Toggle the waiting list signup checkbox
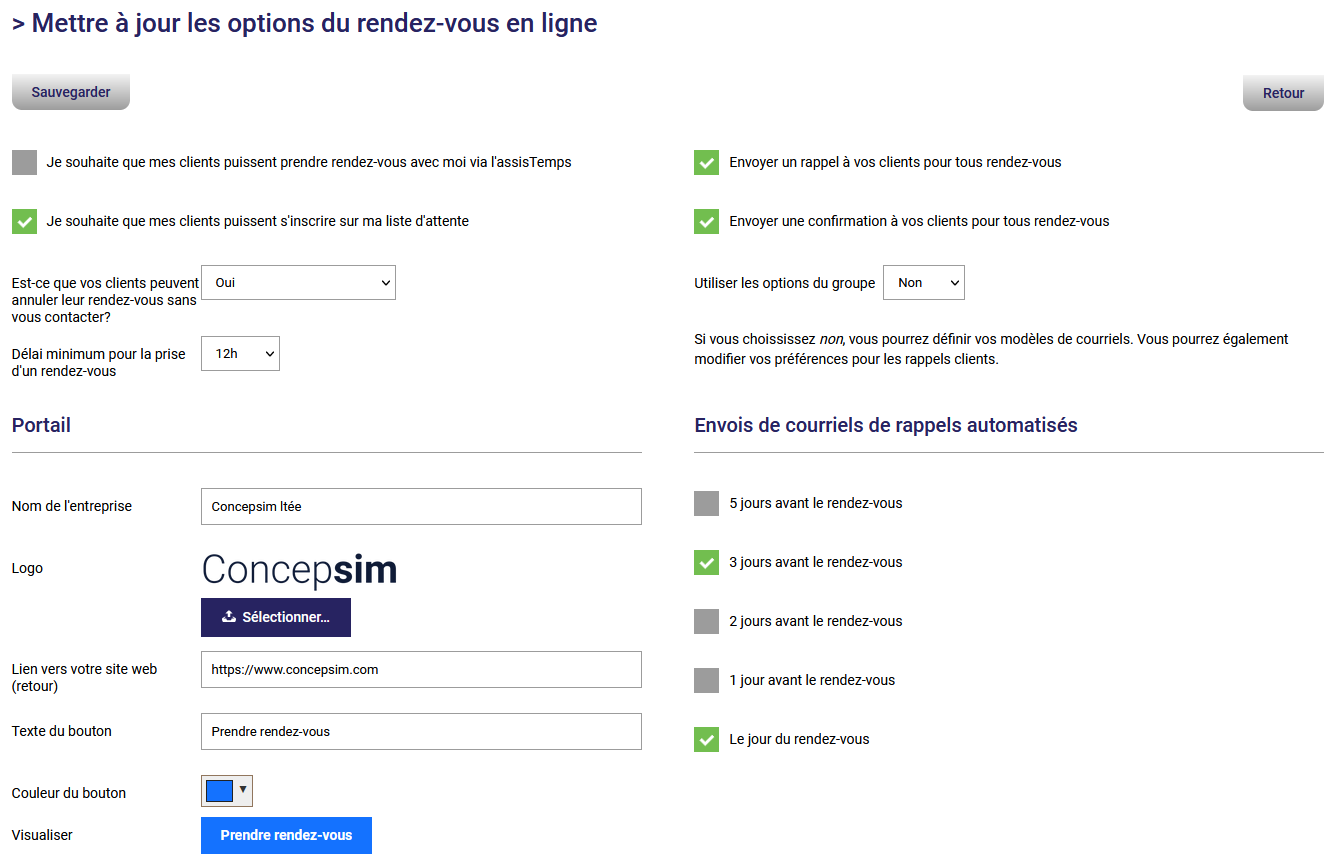Image resolution: width=1344 pixels, height=858 pixels. [x=25, y=221]
